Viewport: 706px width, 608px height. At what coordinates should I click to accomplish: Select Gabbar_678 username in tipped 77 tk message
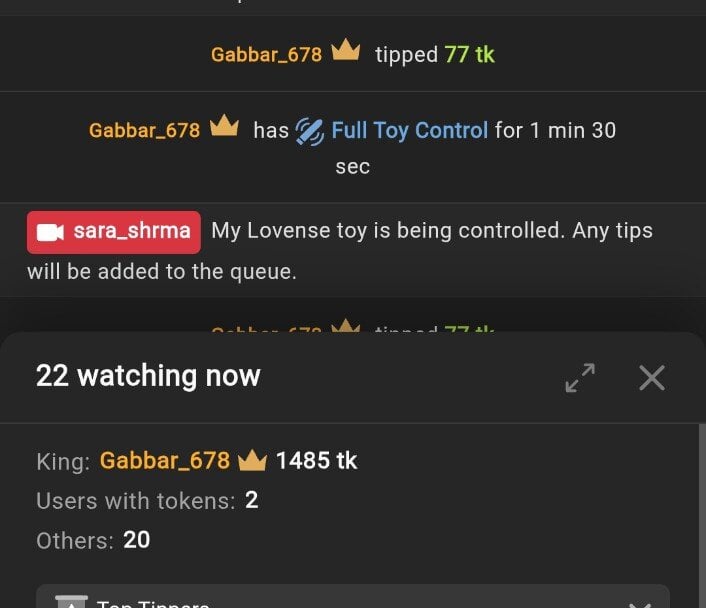click(267, 55)
